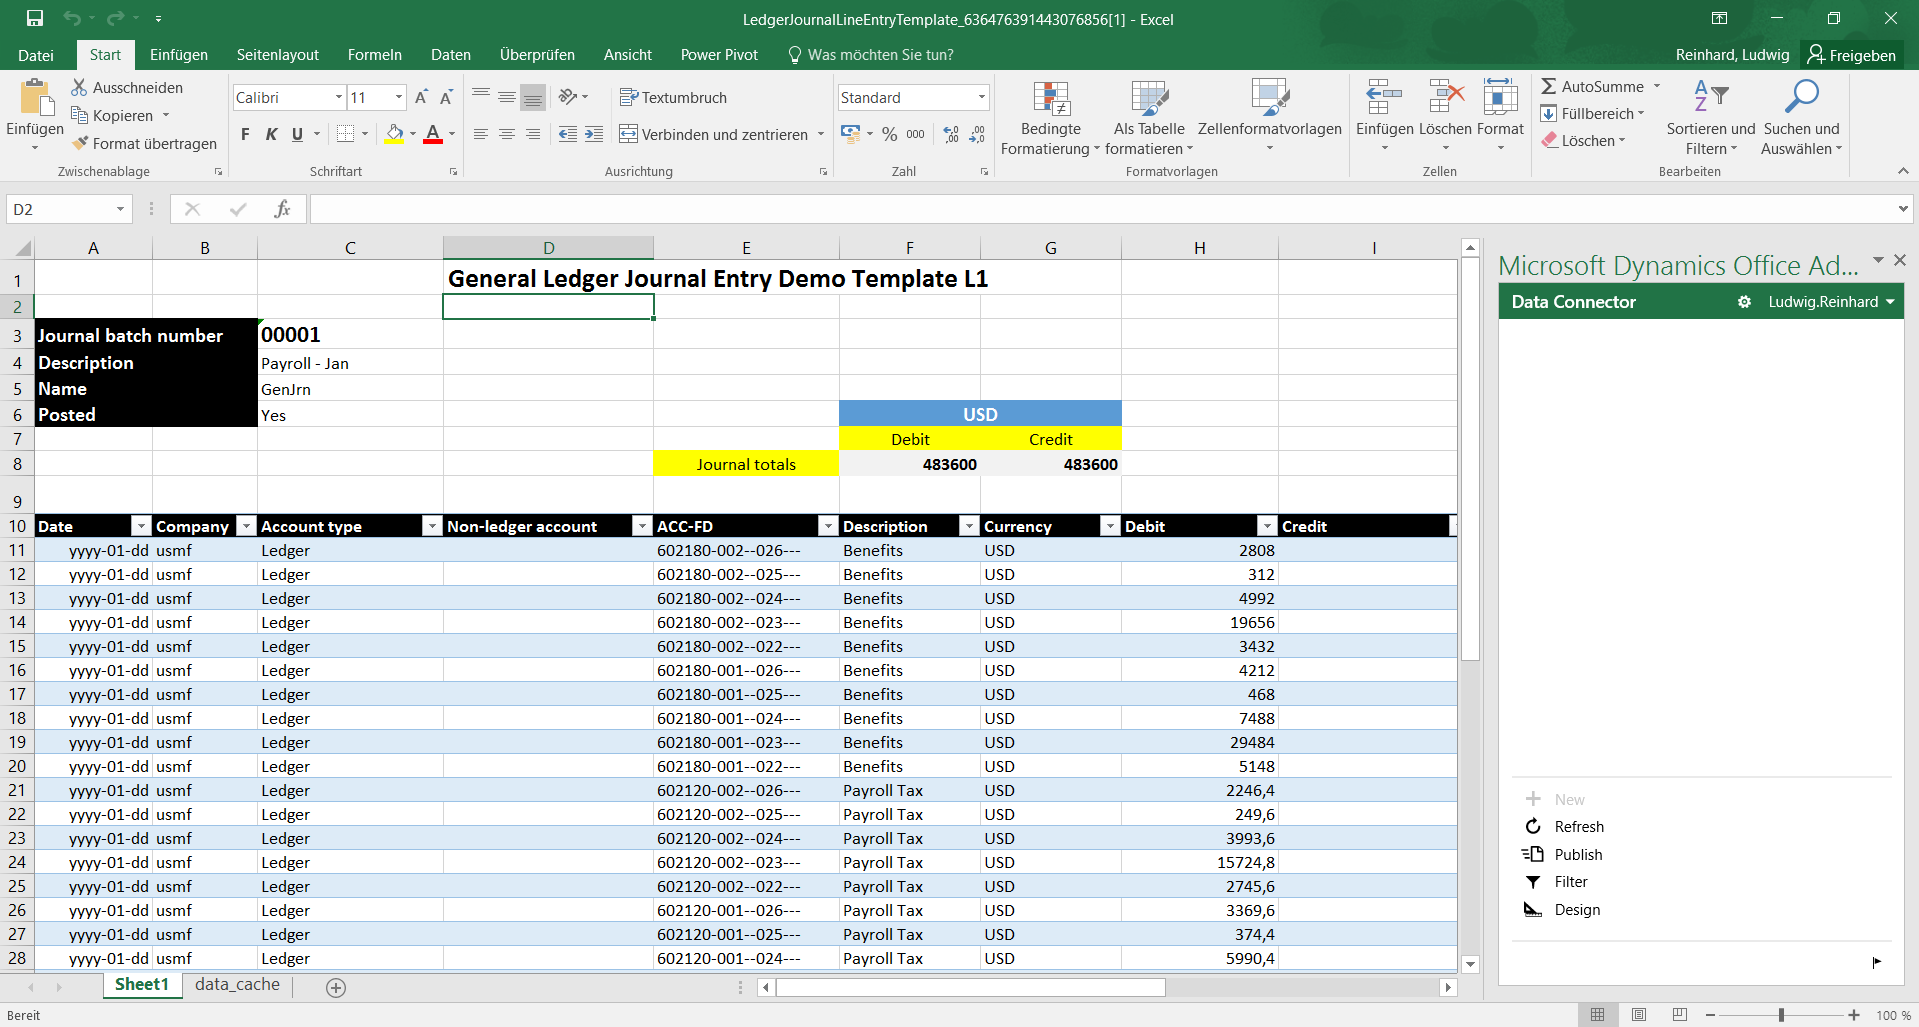Switch to the data_cache sheet tab
This screenshot has width=1919, height=1027.
pos(237,984)
